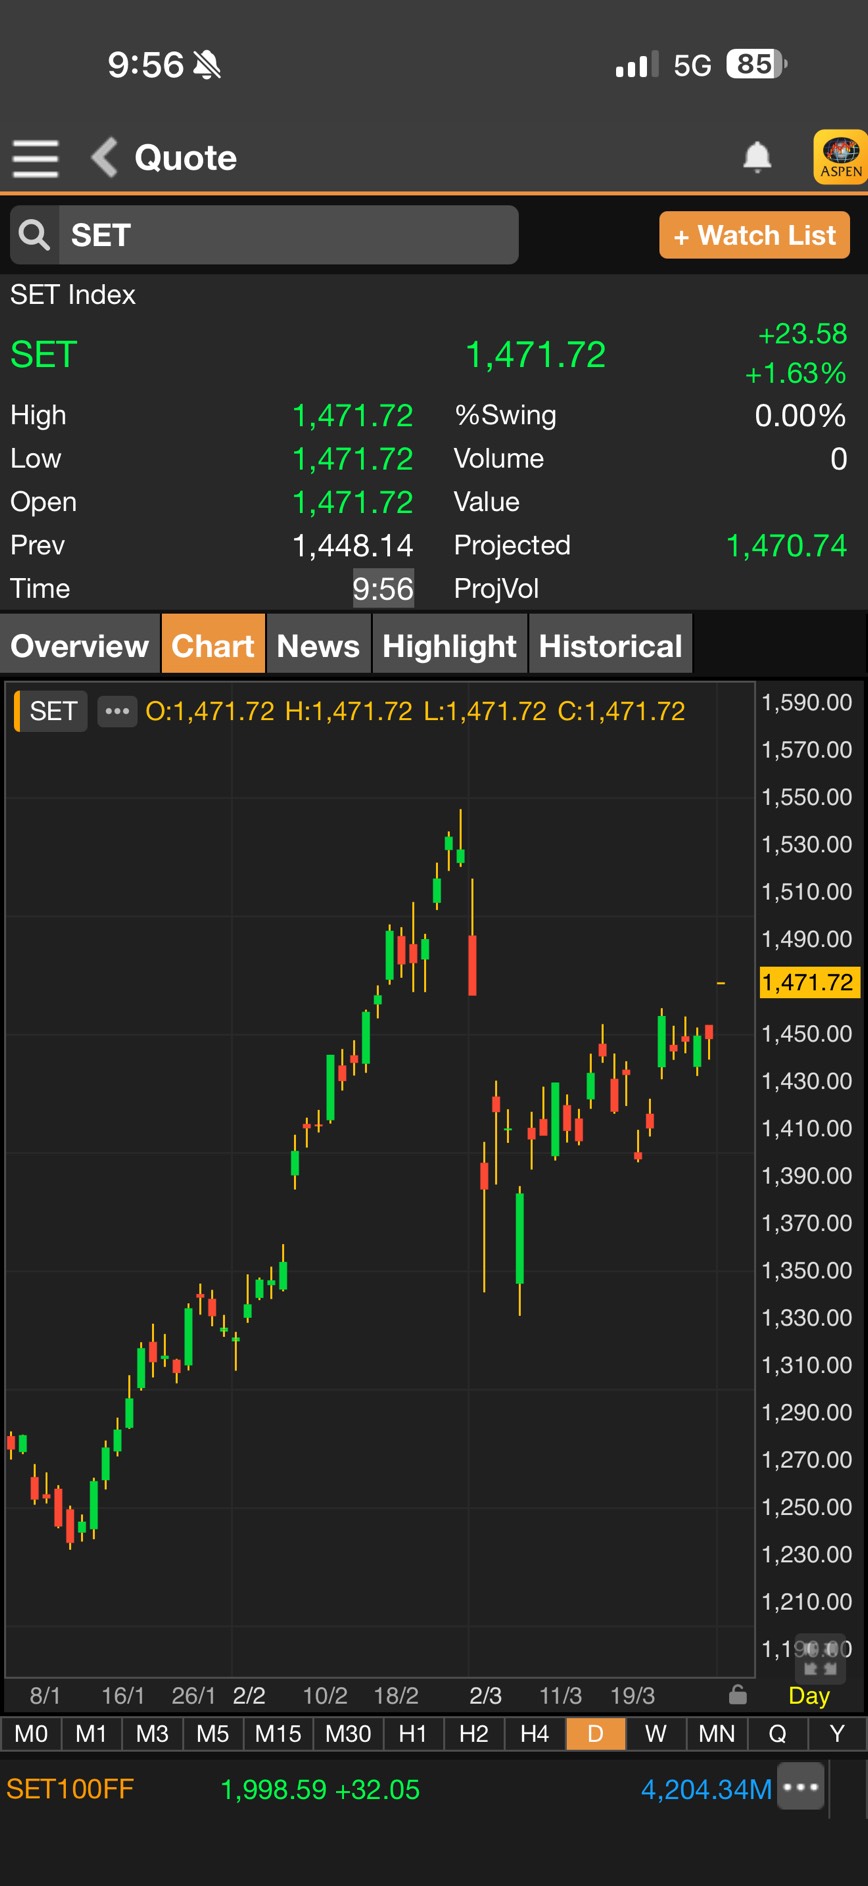The width and height of the screenshot is (868, 1886).
Task: Tap the 1,471.72 price marker on axis
Action: pyautogui.click(x=807, y=982)
